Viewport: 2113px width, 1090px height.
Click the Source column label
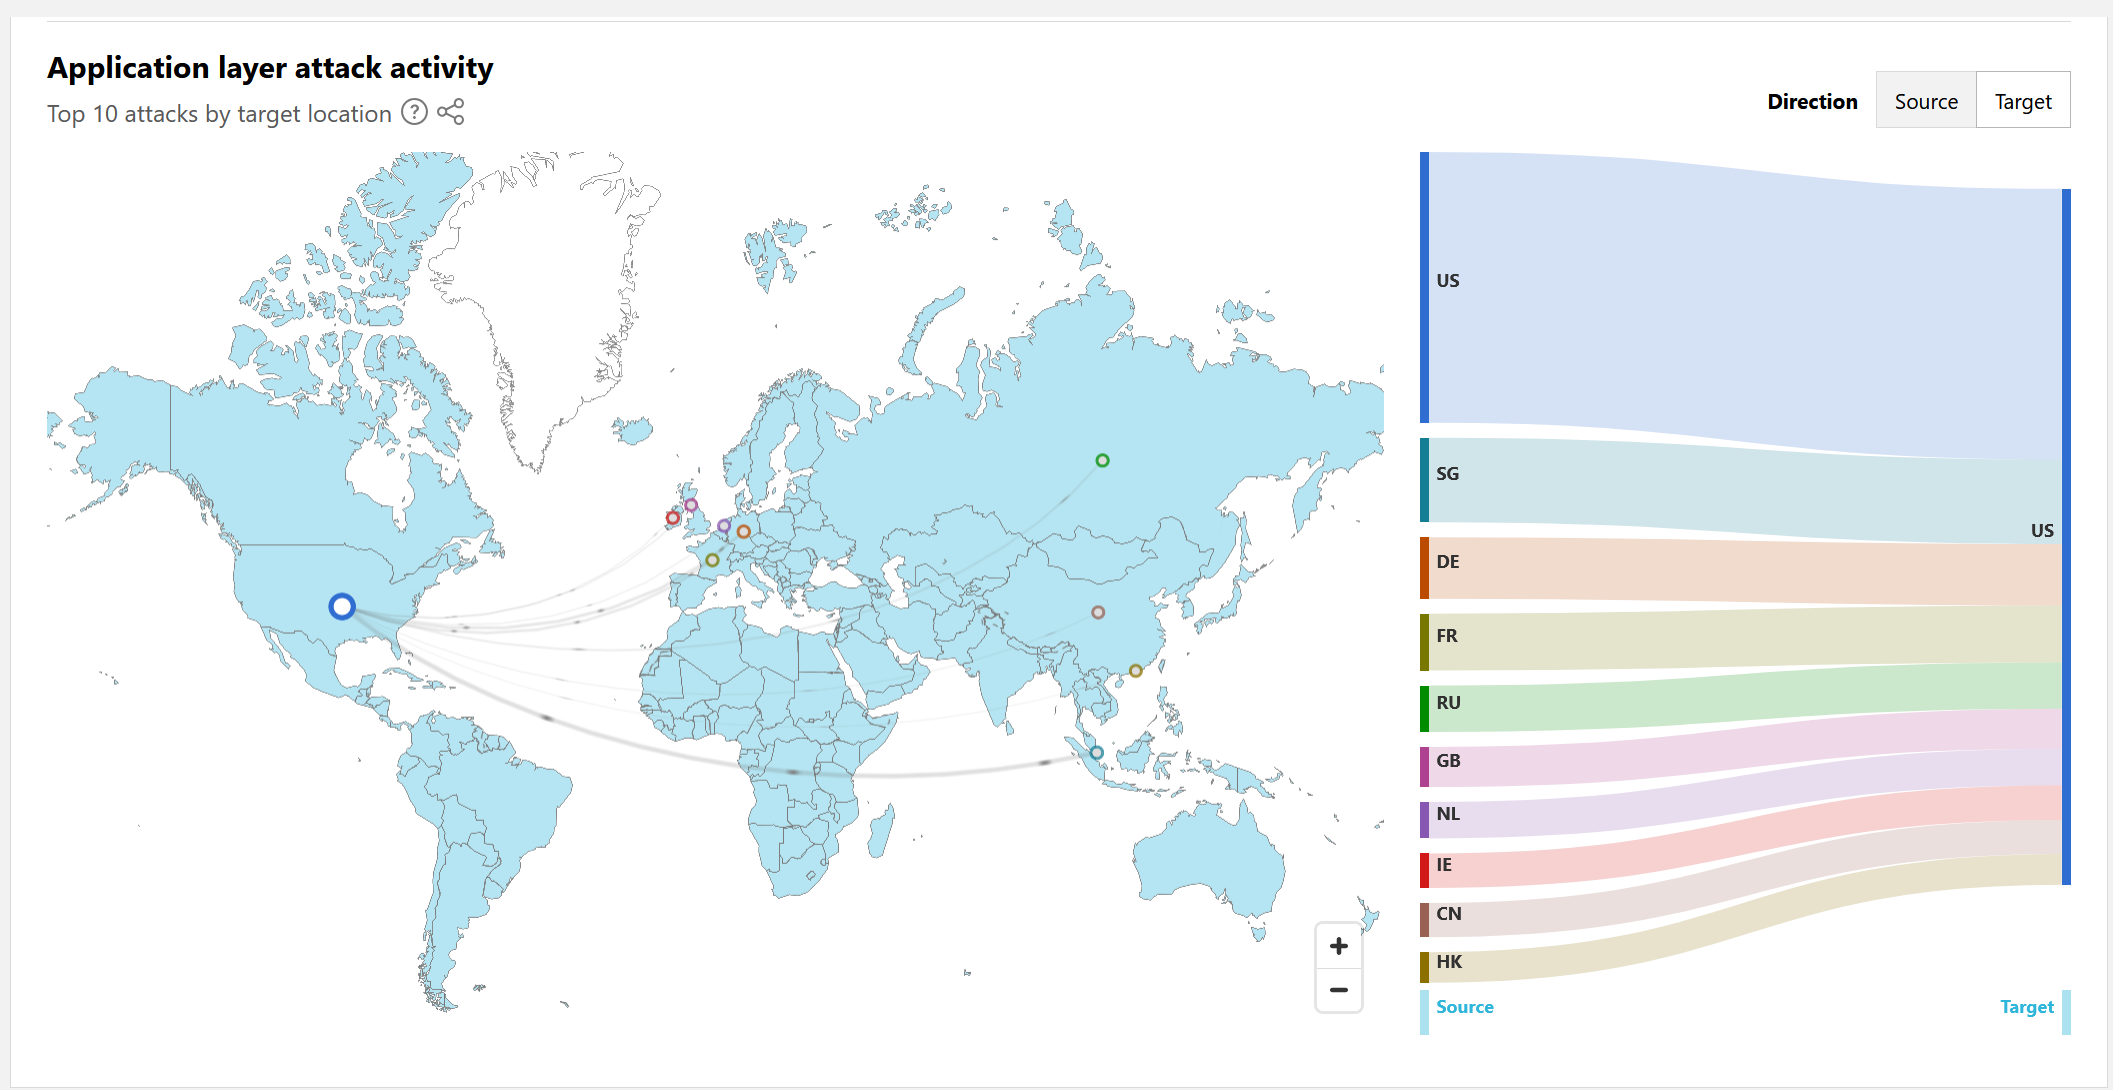click(1464, 1007)
